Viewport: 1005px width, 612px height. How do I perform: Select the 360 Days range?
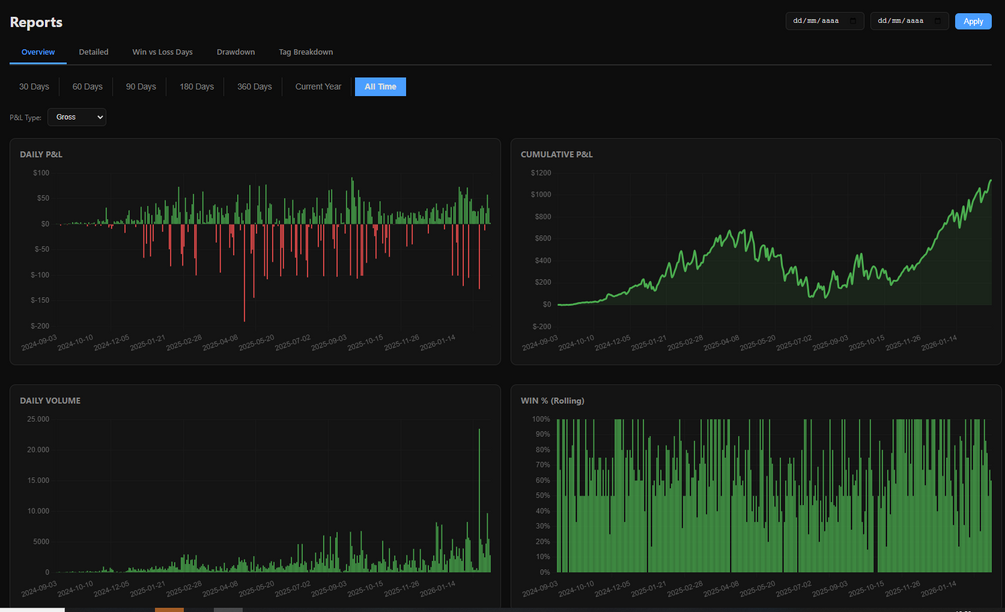tap(254, 87)
